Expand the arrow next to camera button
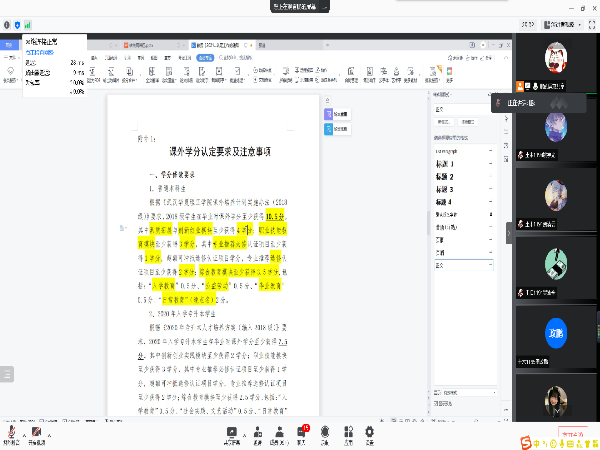 coord(46,431)
